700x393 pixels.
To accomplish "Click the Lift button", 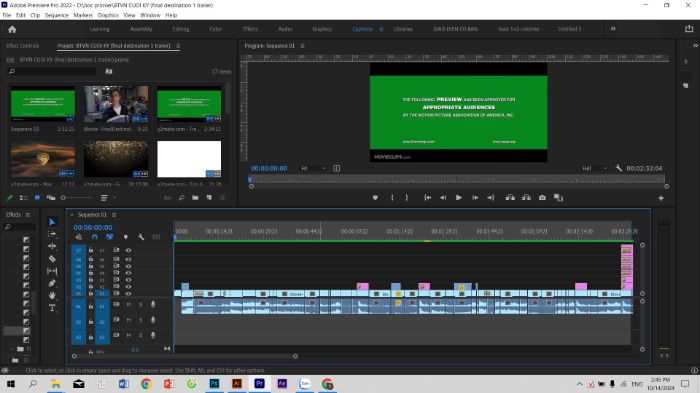I will coord(510,198).
